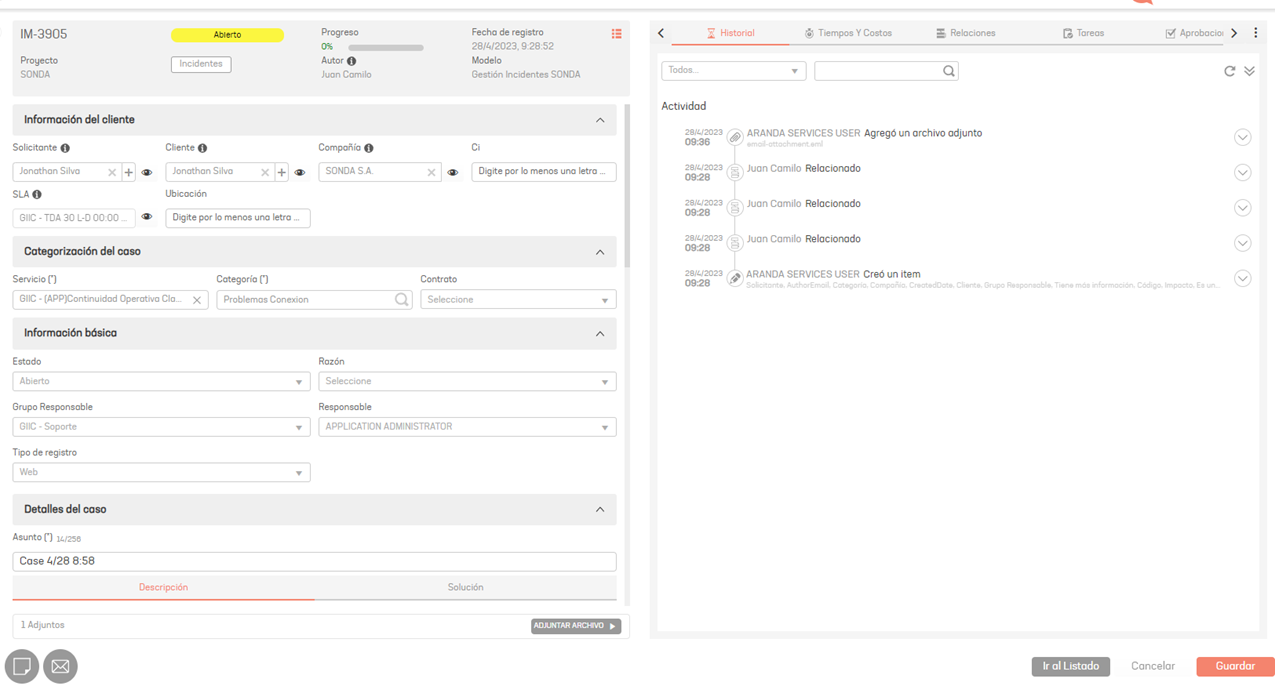Collapse the Información del cliente section
1275x686 pixels.
click(x=600, y=120)
